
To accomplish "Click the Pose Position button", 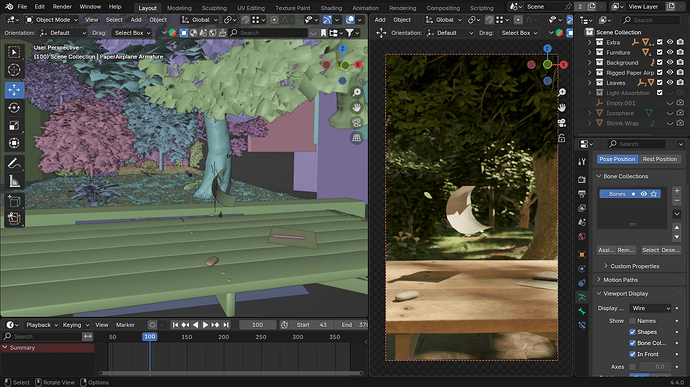I will point(617,159).
